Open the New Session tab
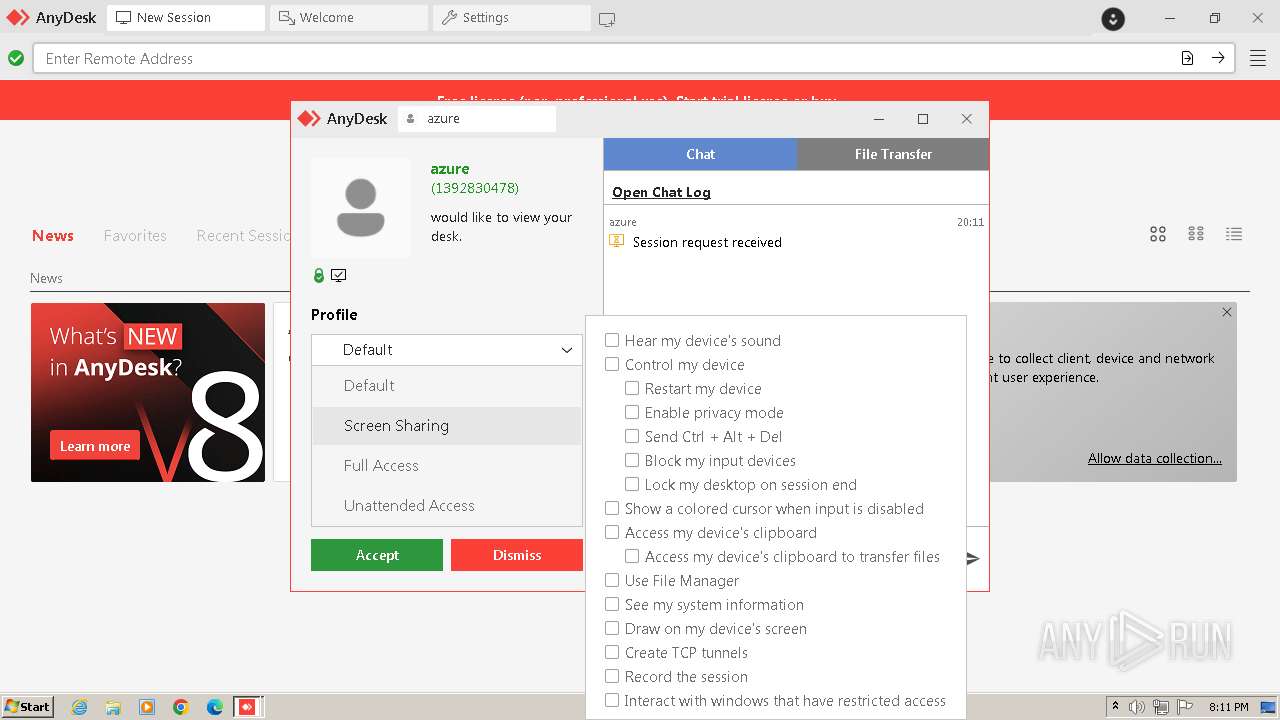1280x720 pixels. [x=186, y=18]
